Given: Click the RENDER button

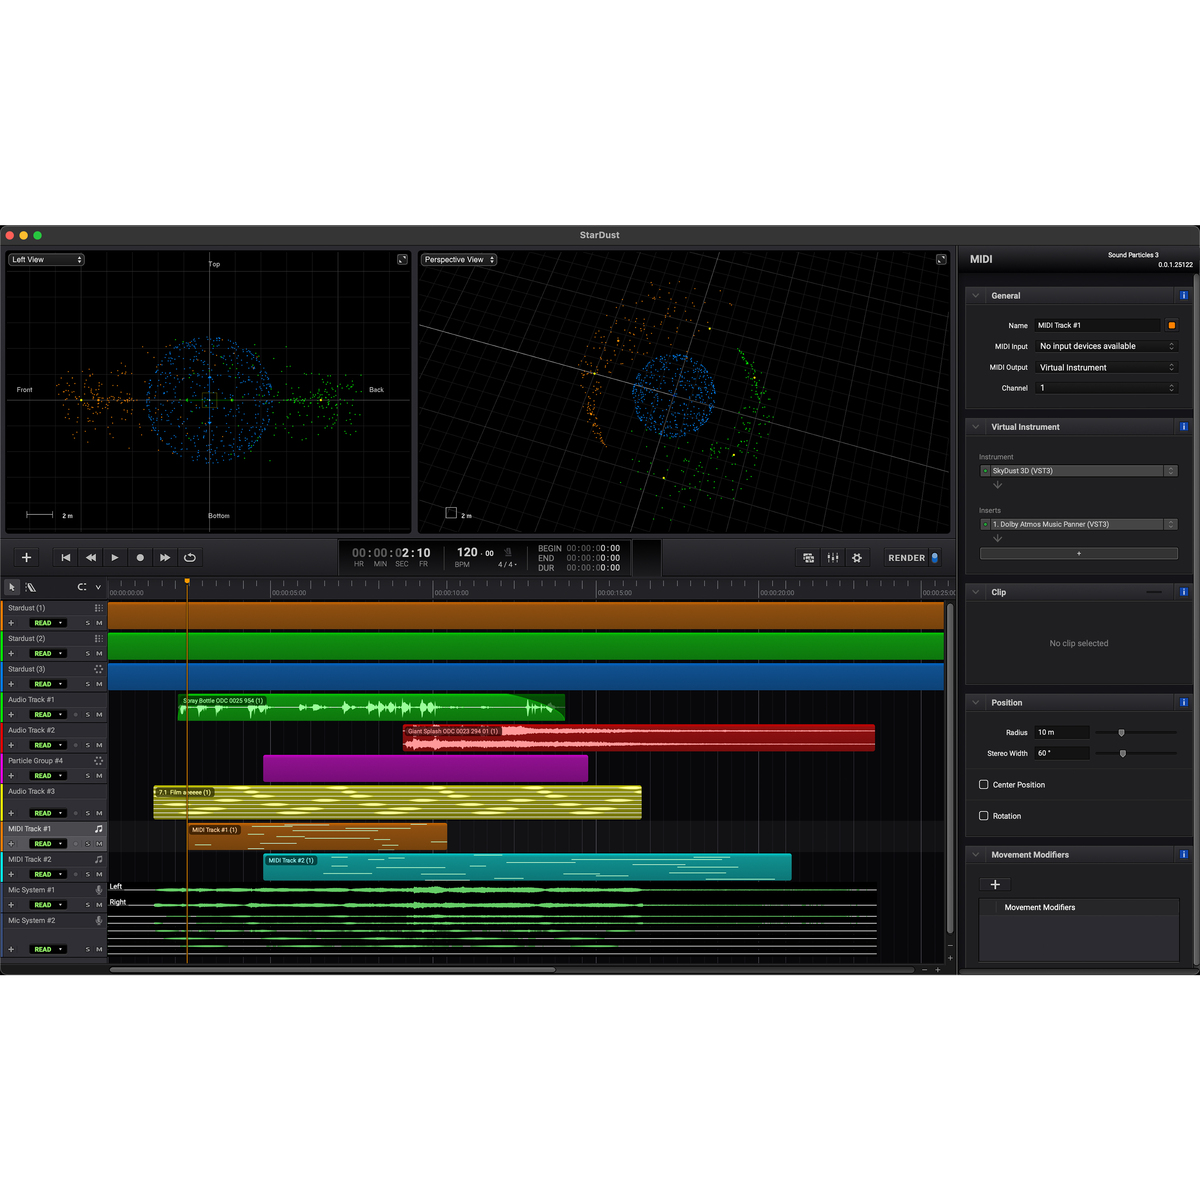Looking at the screenshot, I should click(x=913, y=558).
